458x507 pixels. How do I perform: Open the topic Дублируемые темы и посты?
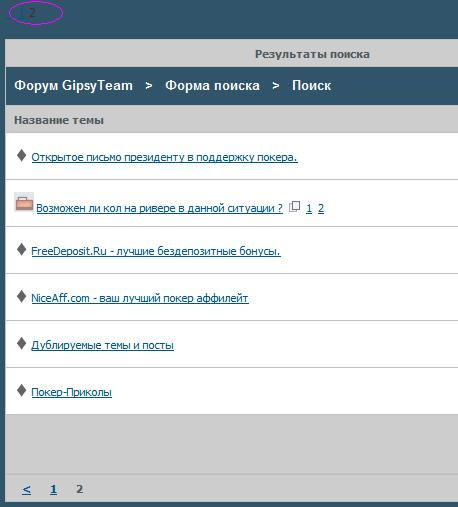click(x=102, y=345)
